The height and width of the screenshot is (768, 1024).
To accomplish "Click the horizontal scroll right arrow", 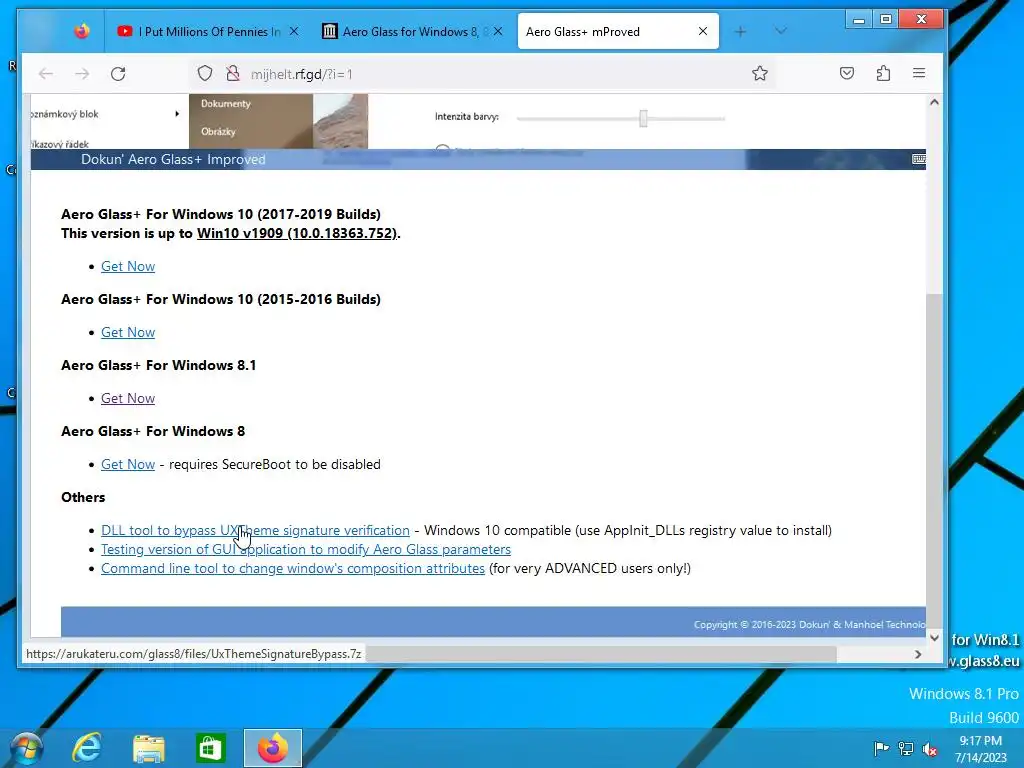I will [x=918, y=654].
